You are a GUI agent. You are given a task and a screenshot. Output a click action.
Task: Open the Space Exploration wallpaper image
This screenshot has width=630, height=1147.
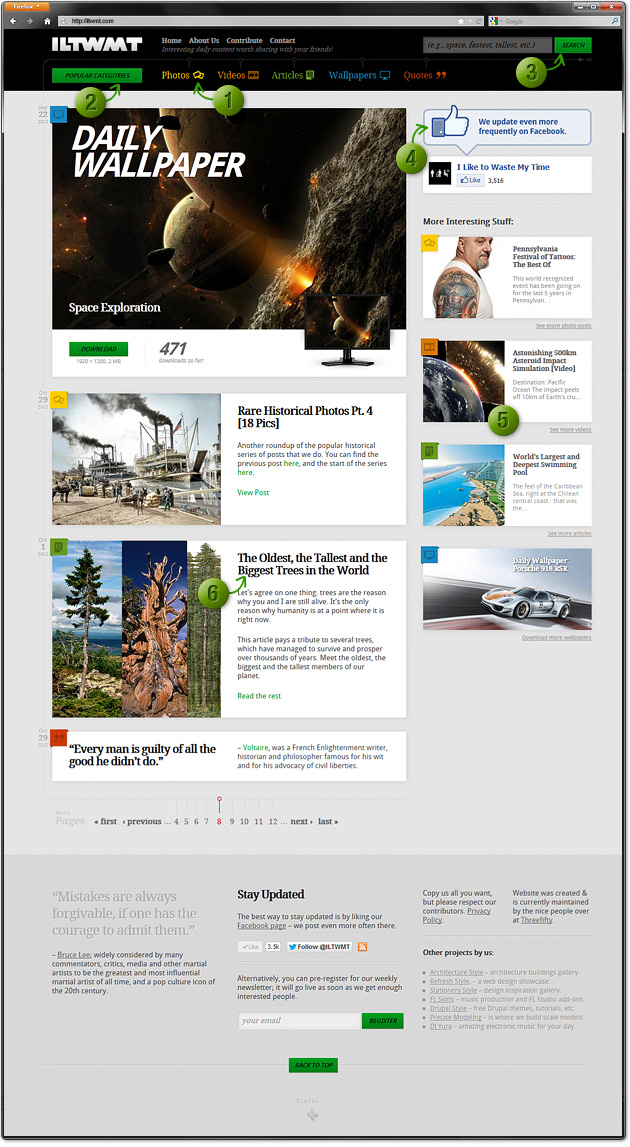(229, 219)
